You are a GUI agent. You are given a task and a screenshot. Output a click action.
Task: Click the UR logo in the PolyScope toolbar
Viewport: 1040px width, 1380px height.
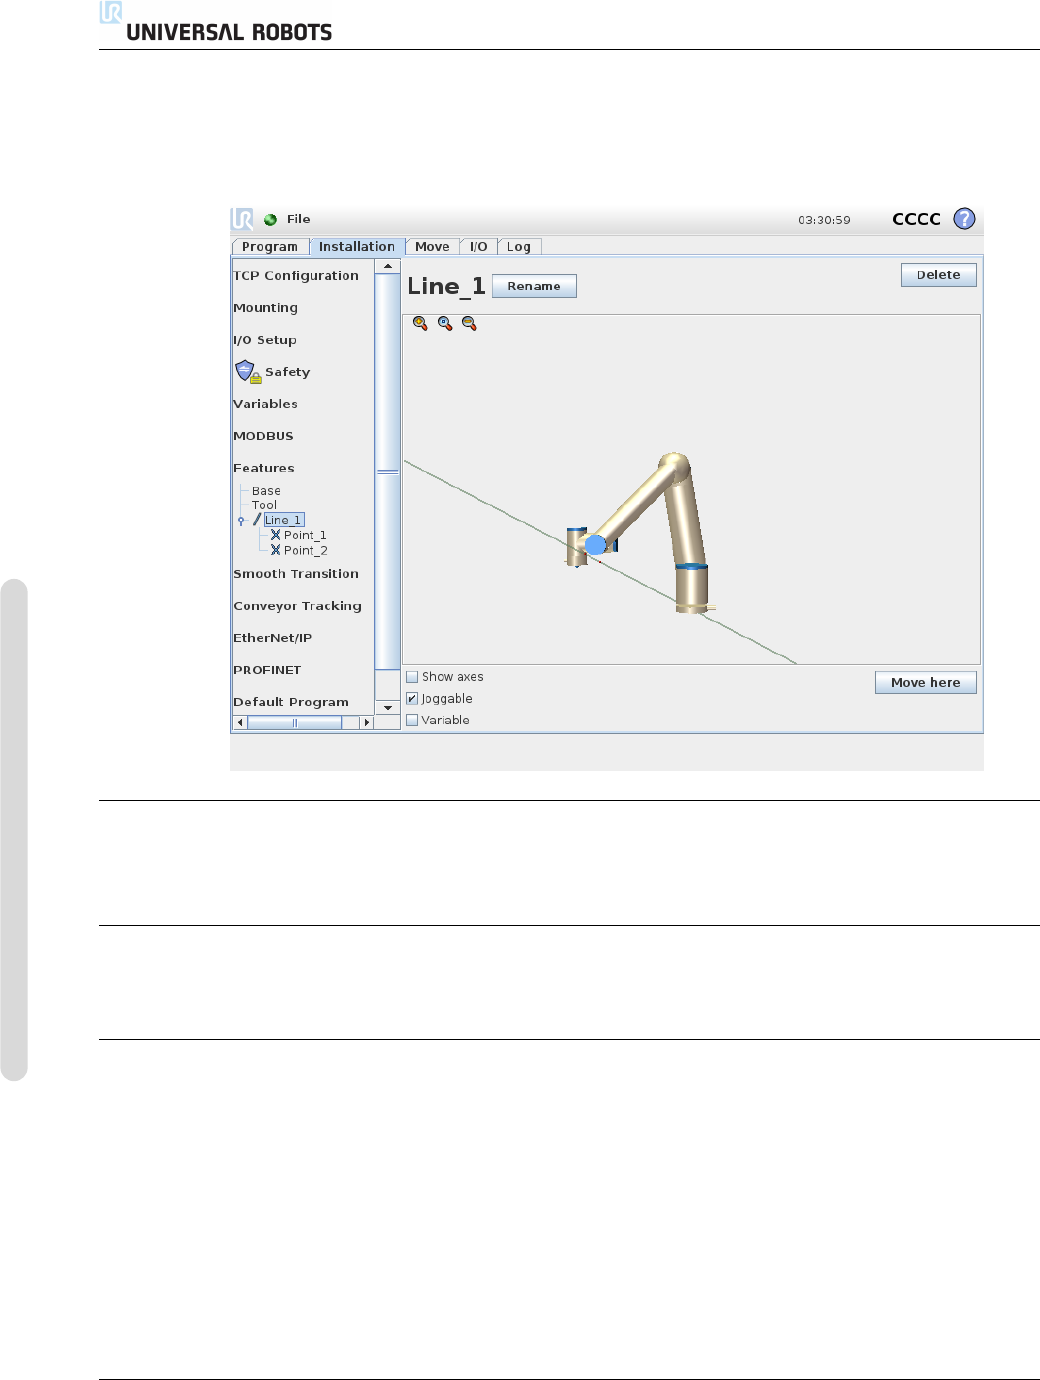tap(242, 219)
